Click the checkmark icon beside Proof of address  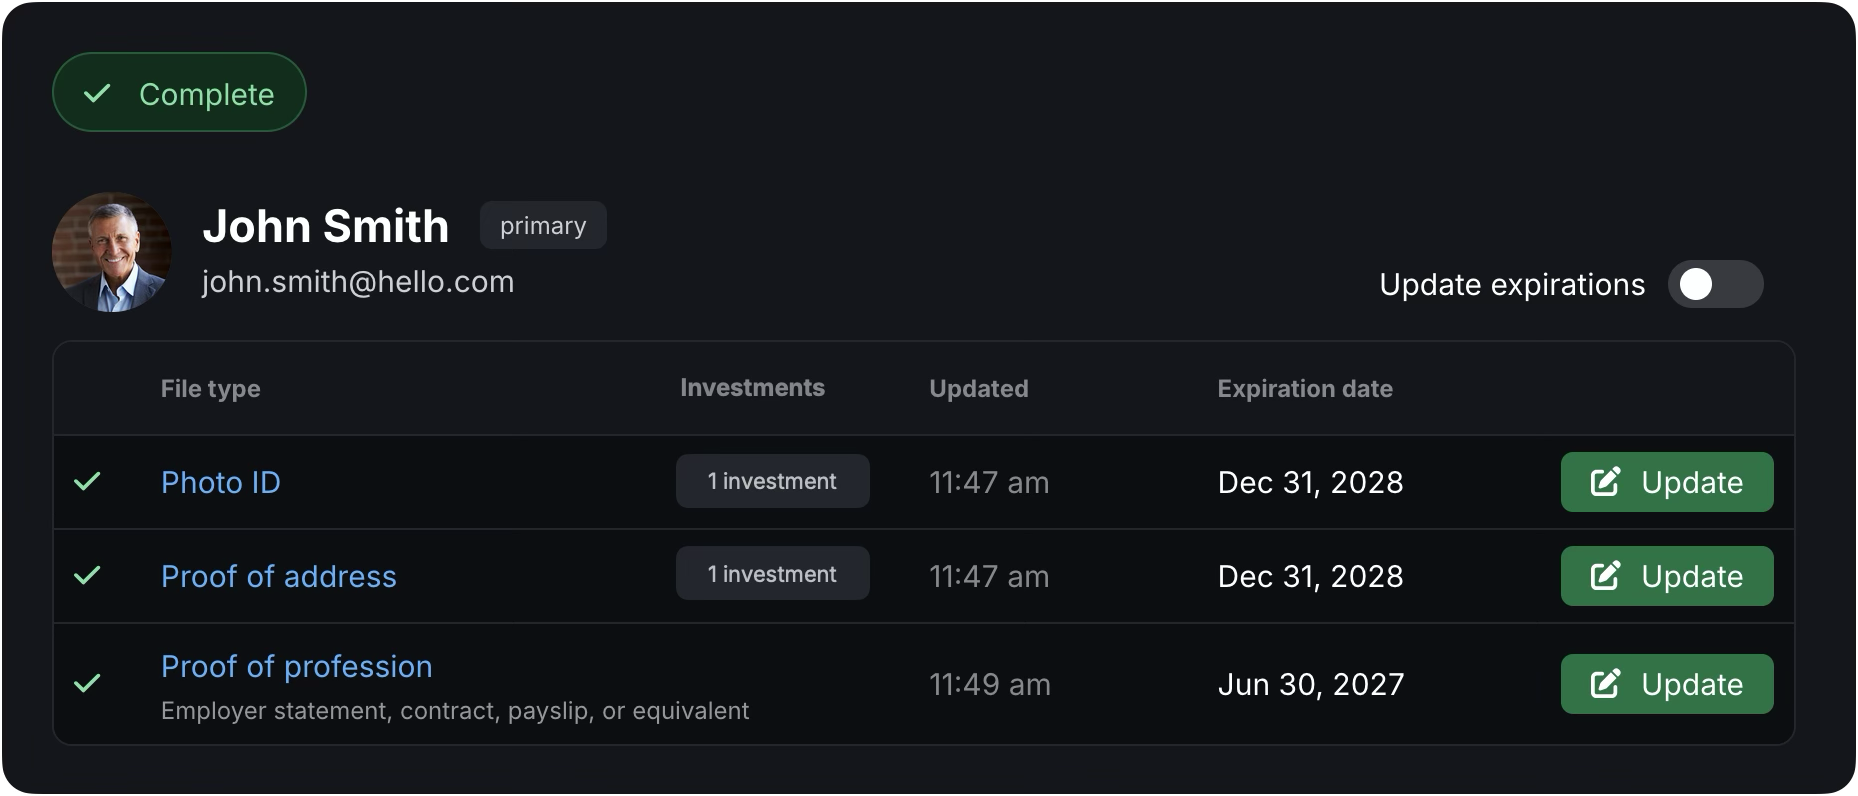88,576
